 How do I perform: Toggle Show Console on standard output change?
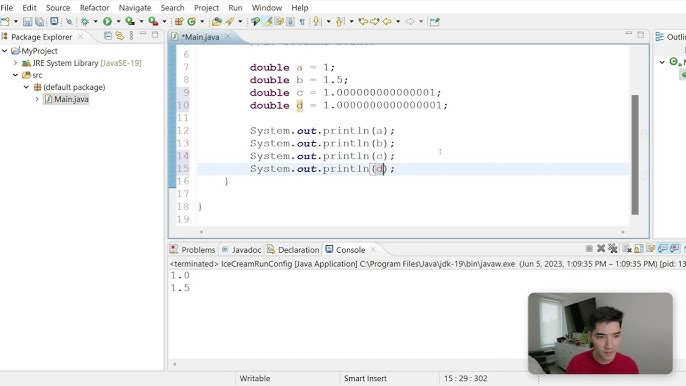tap(663, 249)
